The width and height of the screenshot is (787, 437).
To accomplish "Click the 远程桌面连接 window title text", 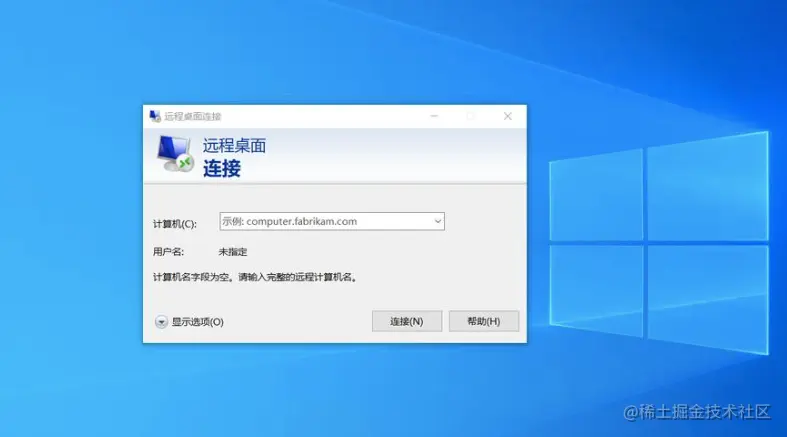I will [x=193, y=116].
